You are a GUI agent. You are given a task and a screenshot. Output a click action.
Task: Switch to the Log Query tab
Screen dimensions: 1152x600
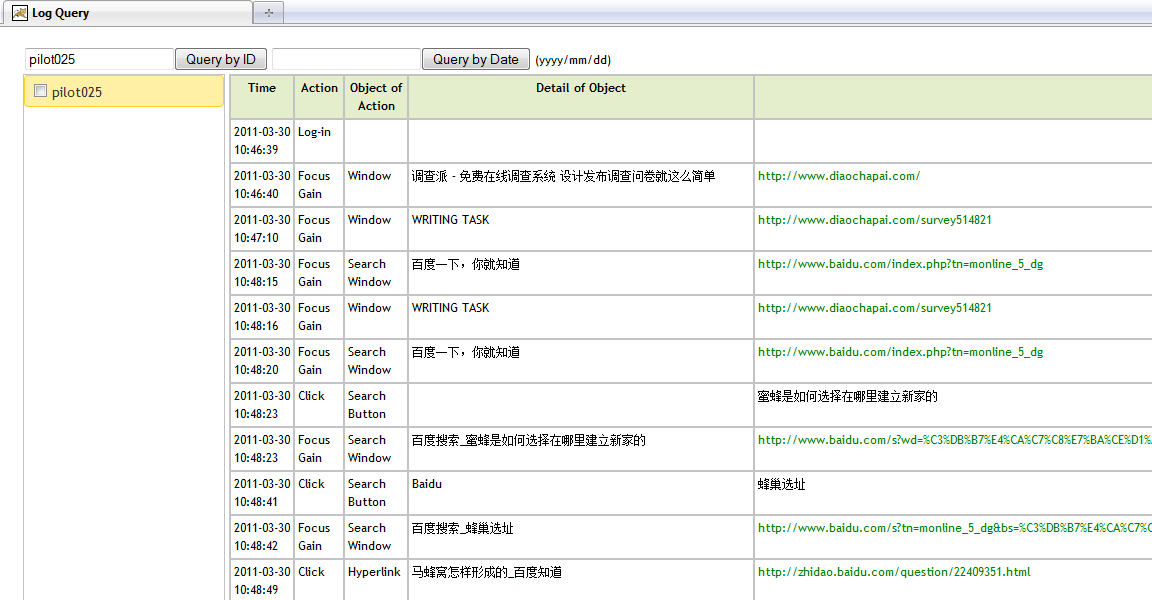tap(126, 12)
